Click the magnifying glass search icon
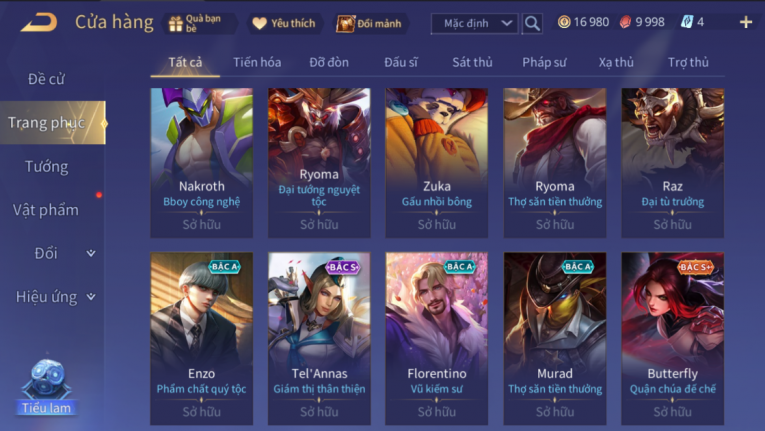 (532, 23)
